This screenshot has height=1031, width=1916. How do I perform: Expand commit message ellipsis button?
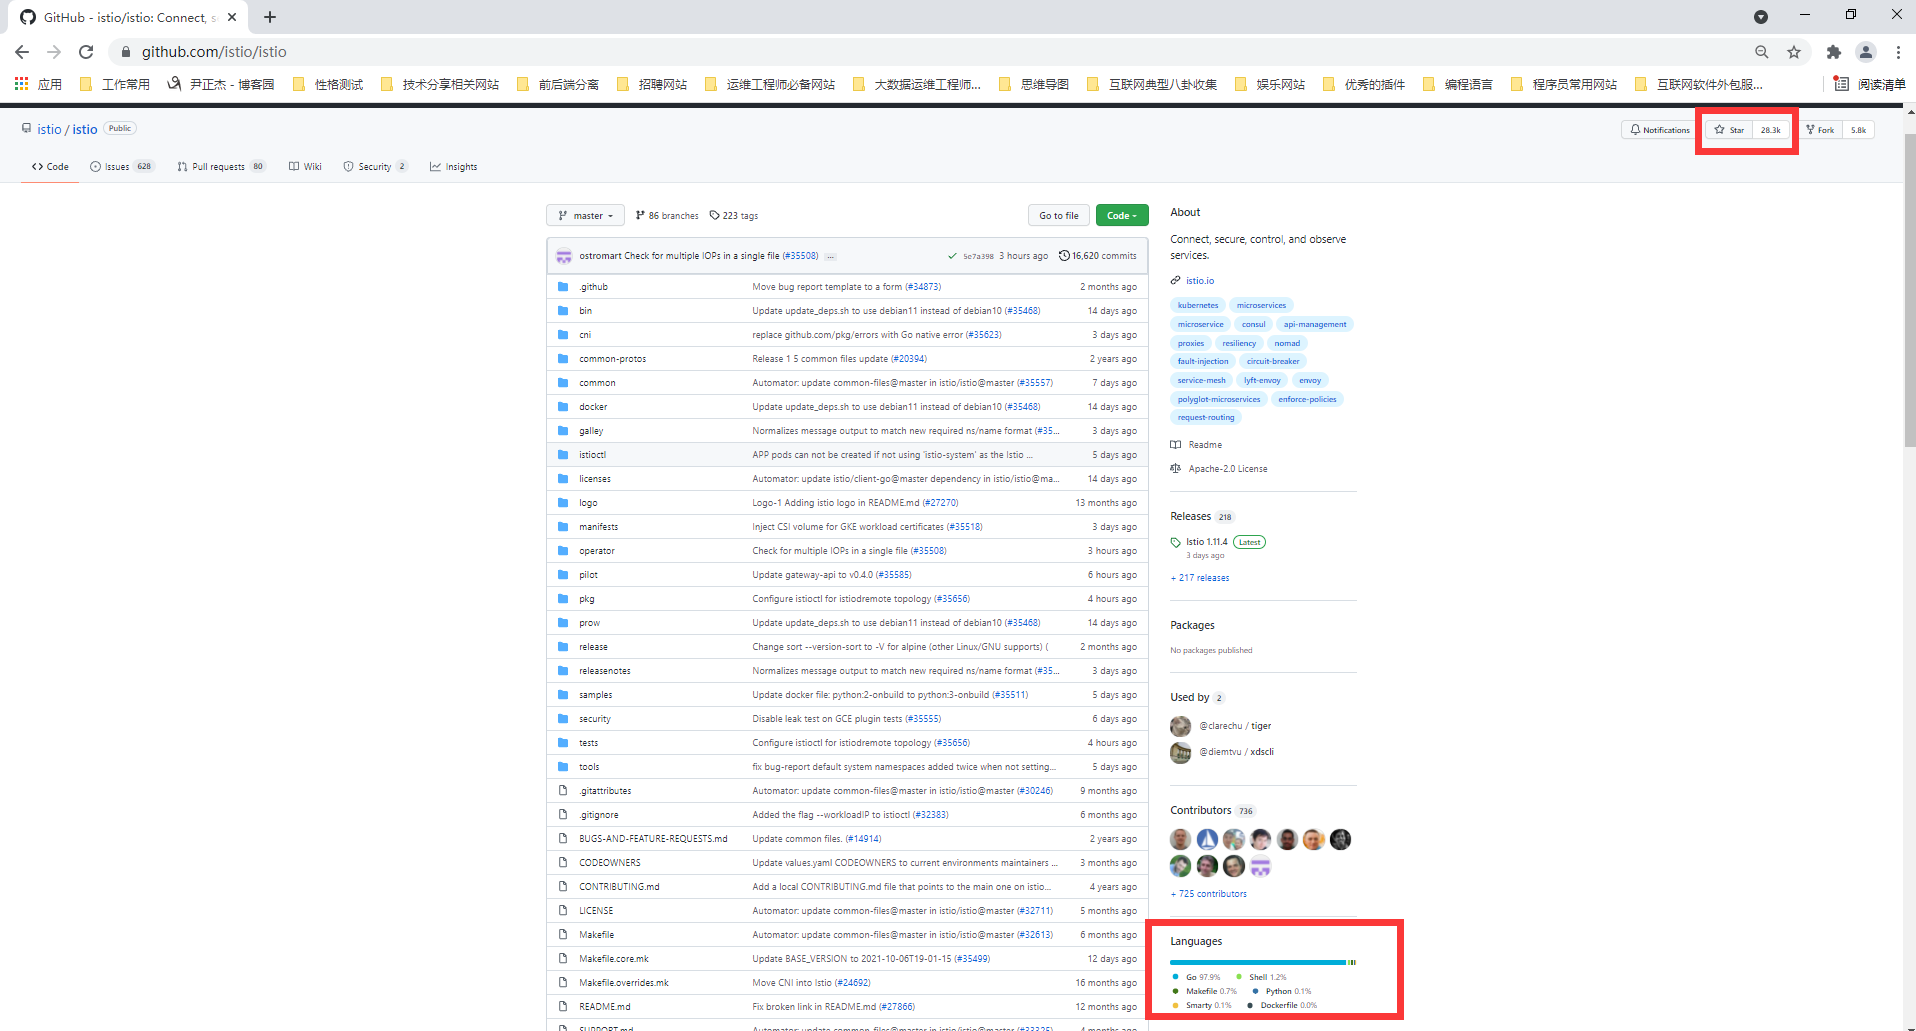tap(830, 257)
